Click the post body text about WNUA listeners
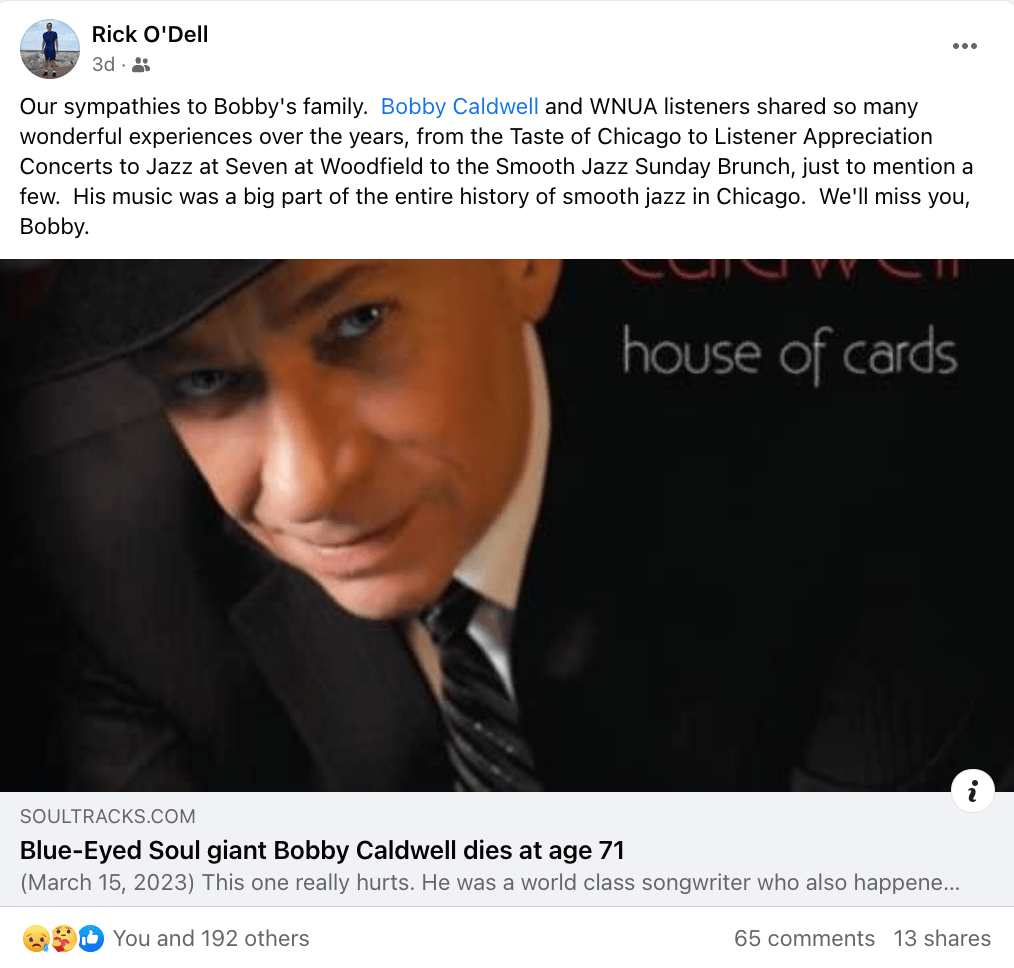Screen dimensions: 1014x968 (496, 166)
